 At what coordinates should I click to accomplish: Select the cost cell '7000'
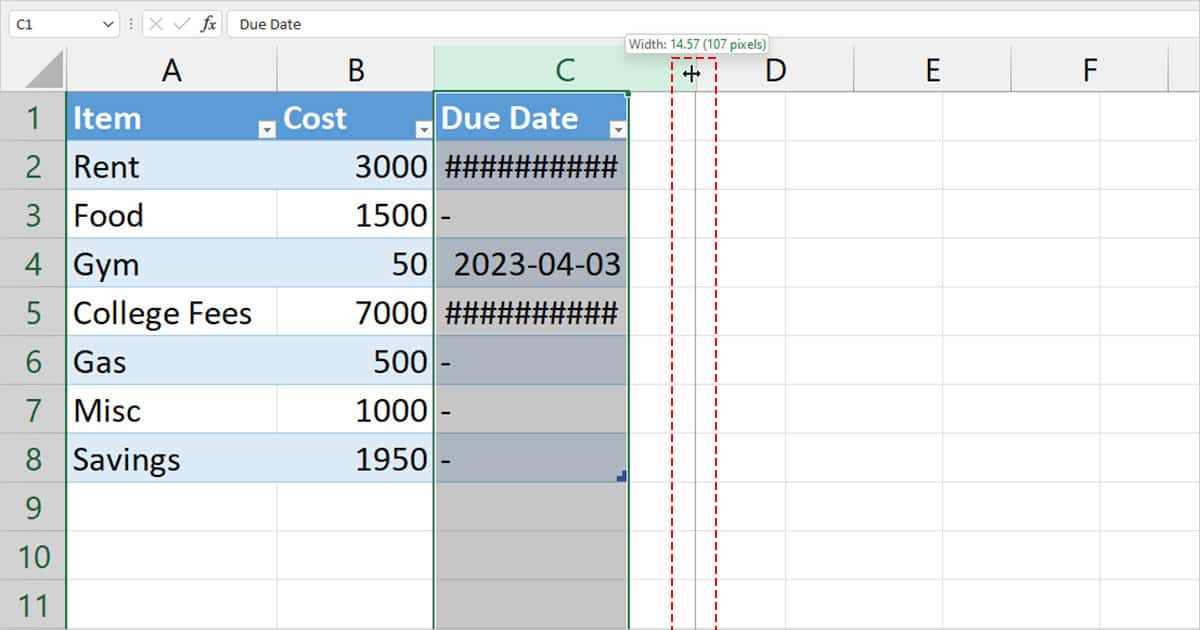(356, 312)
